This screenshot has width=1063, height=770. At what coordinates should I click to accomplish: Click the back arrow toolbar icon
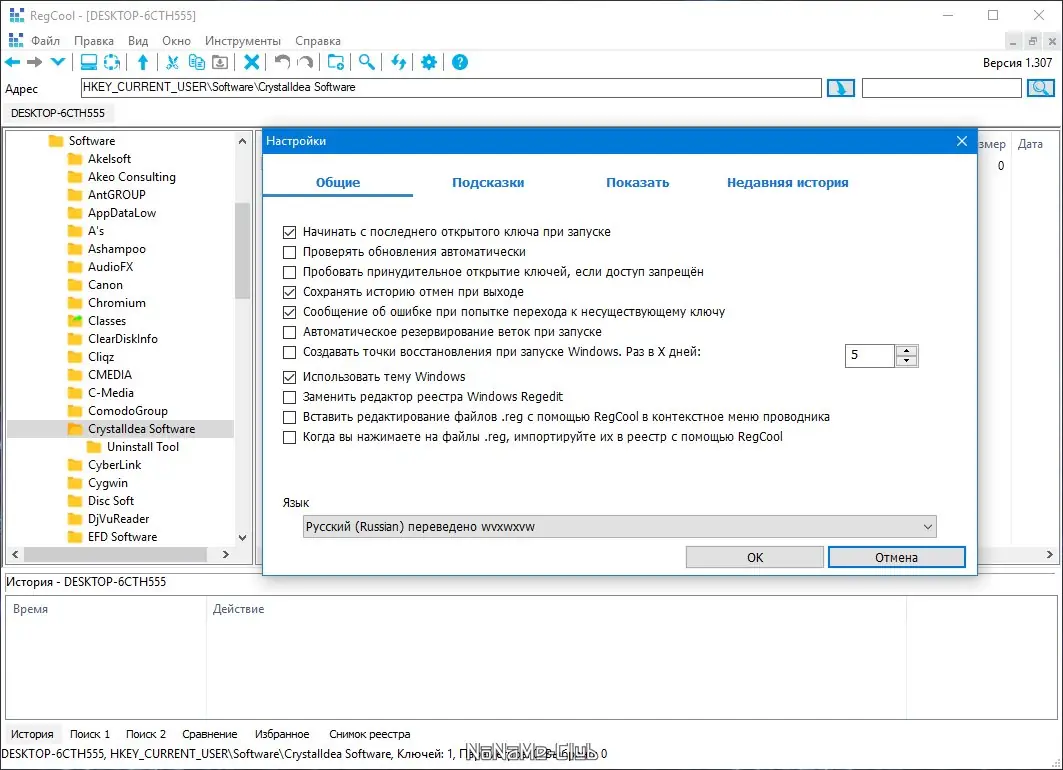12,62
